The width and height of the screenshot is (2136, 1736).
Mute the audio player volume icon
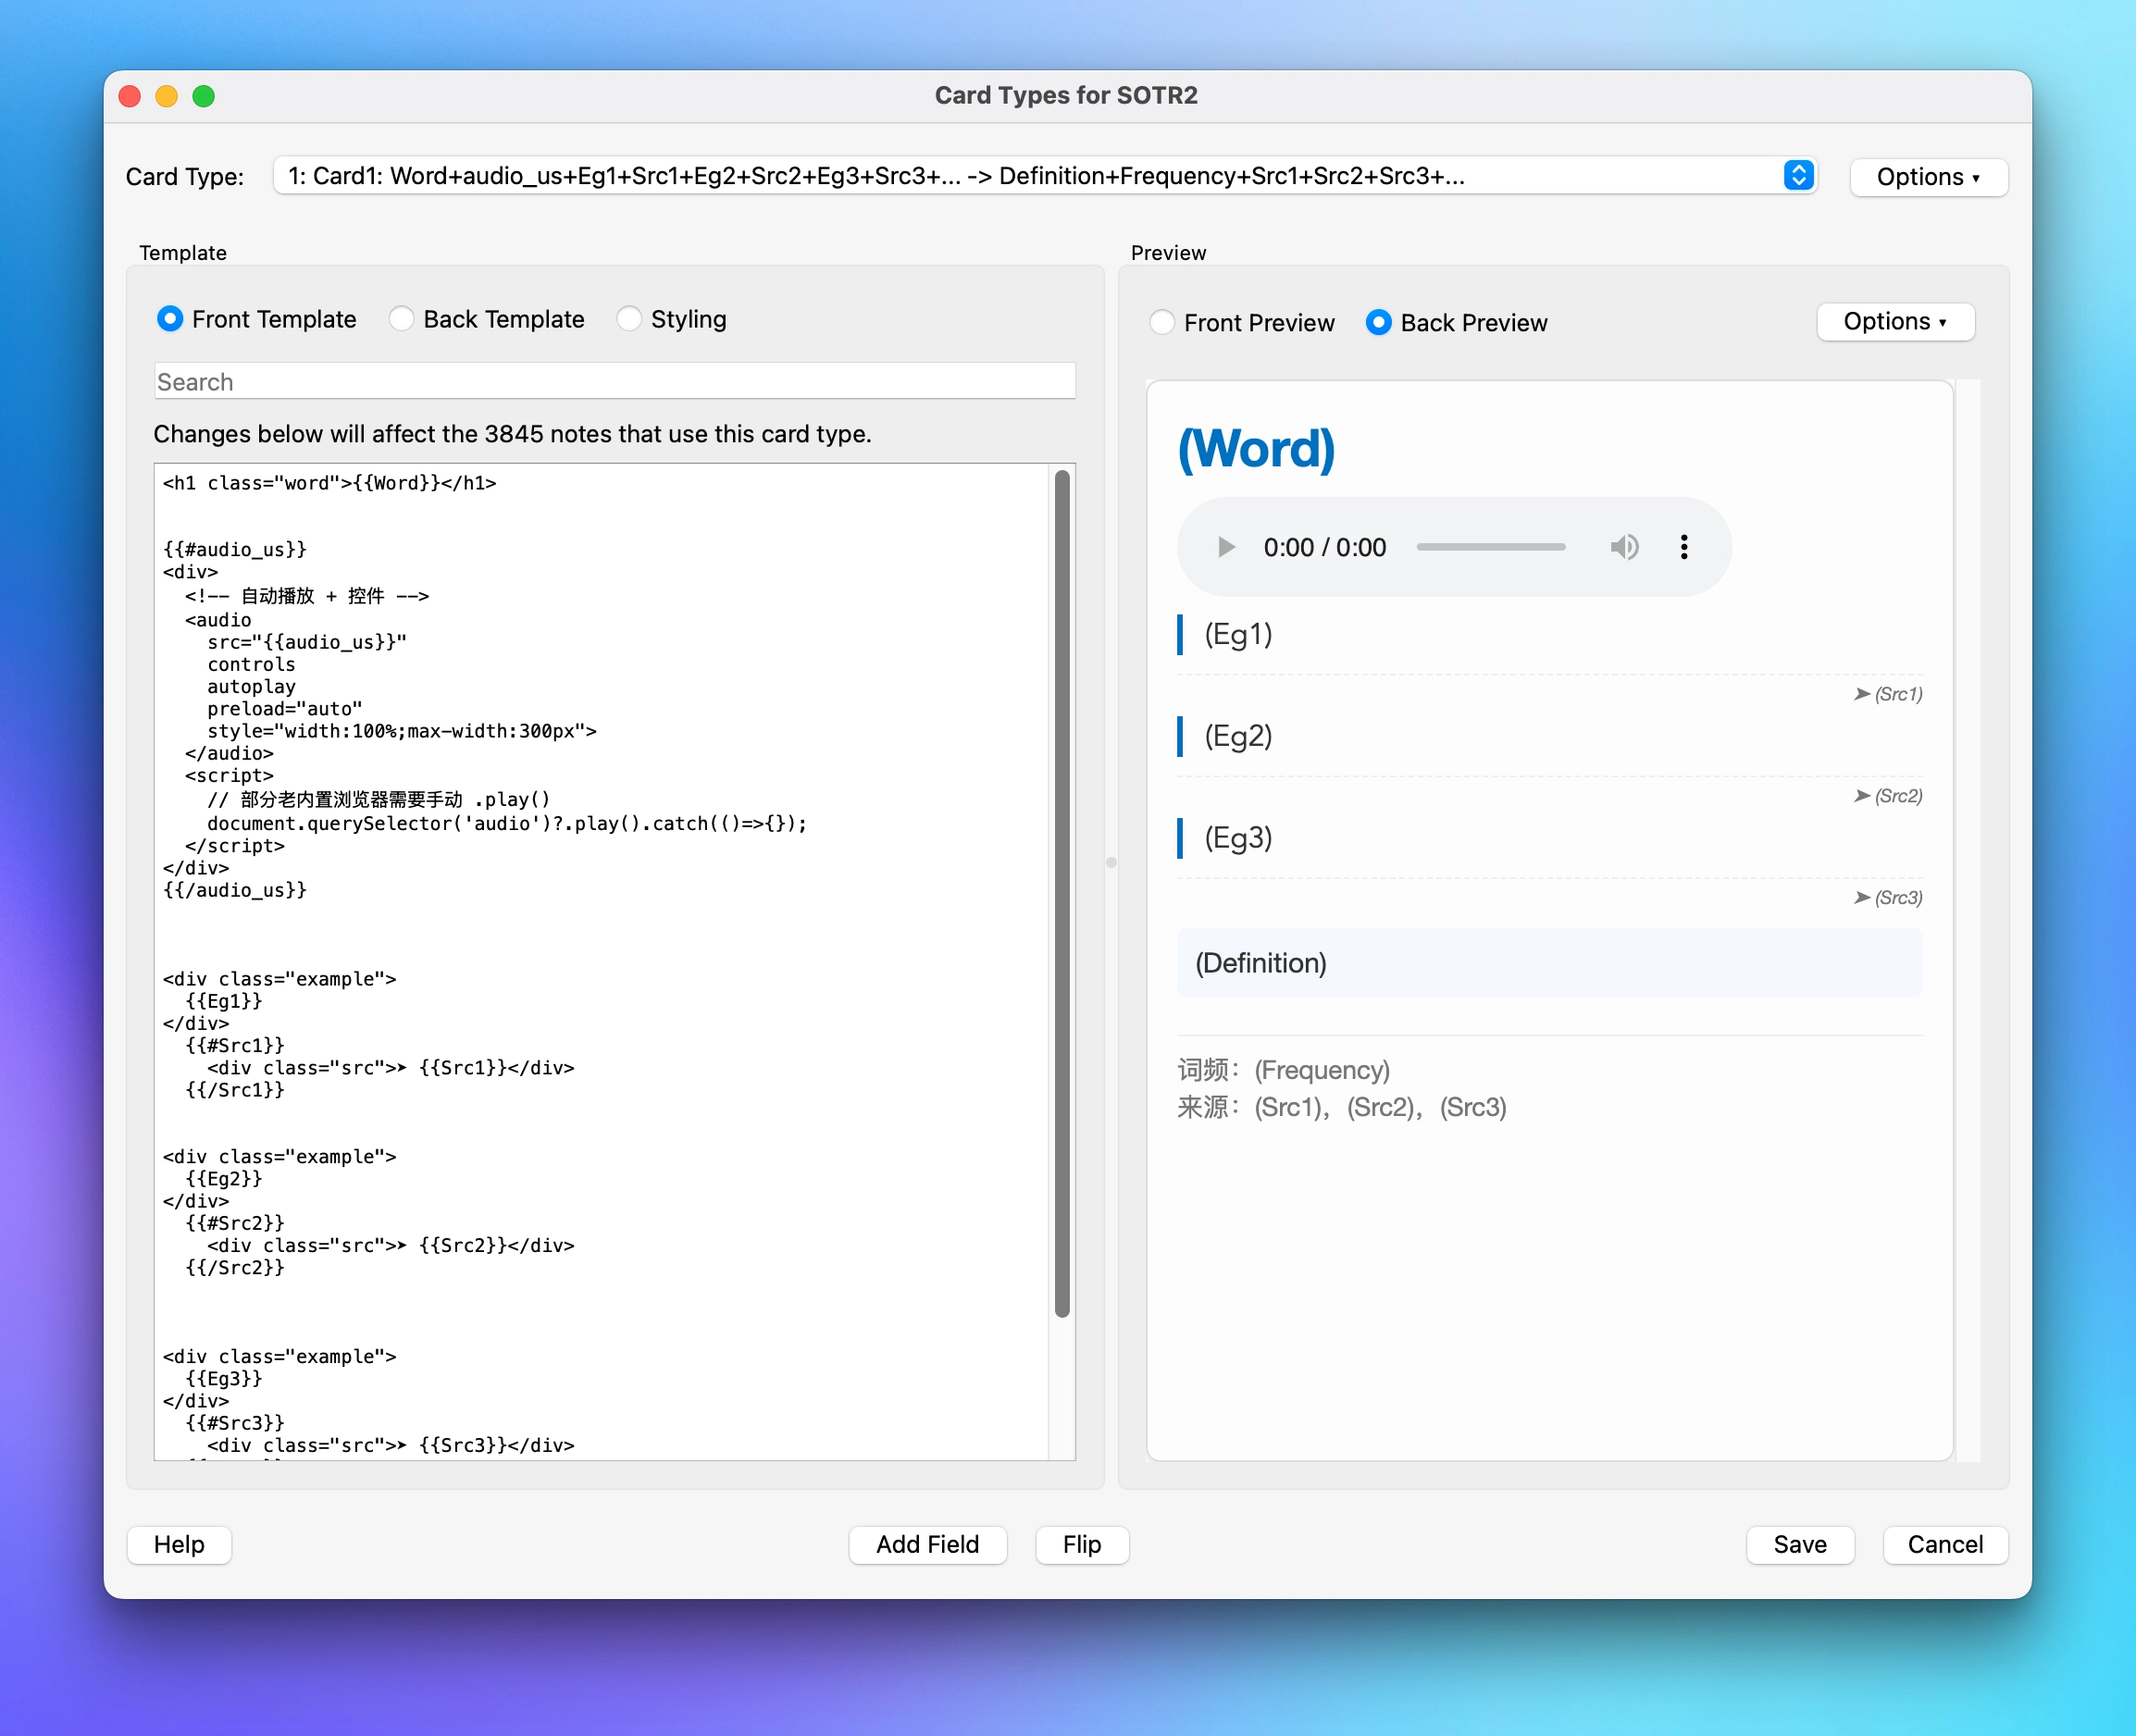(1624, 547)
